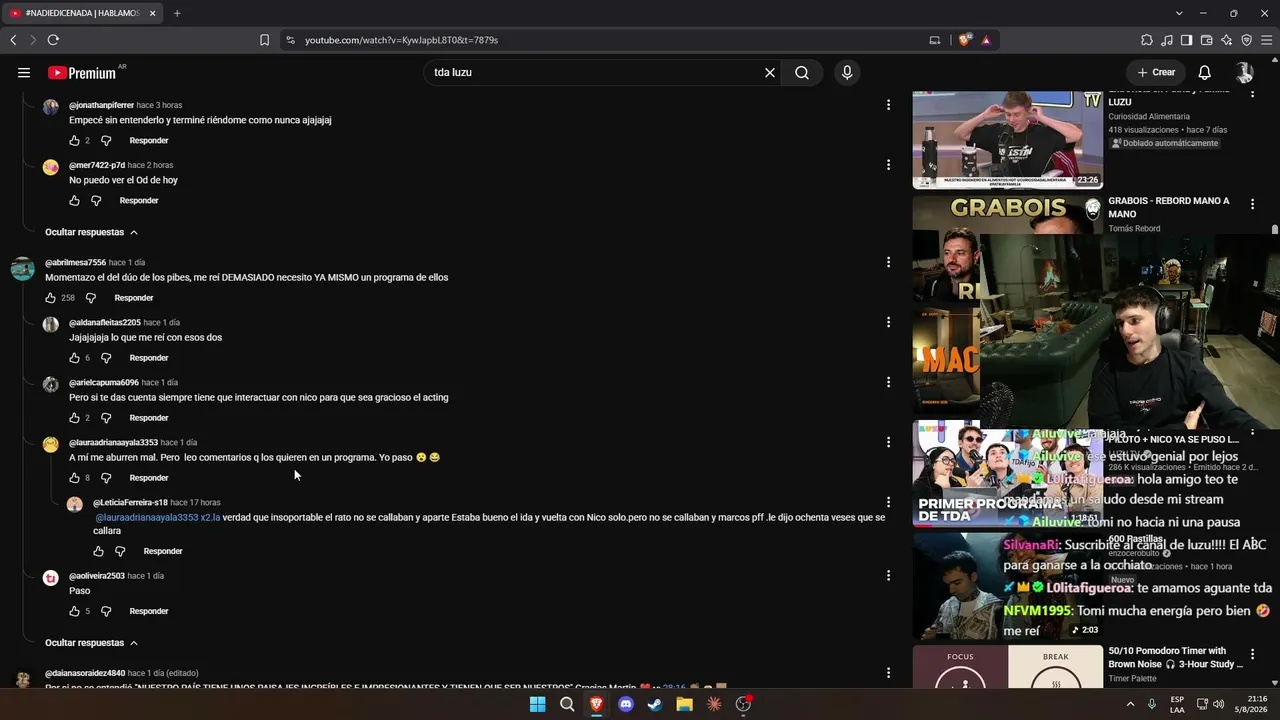Viewport: 1280px width, 720px height.
Task: Open the Brave Shields icon
Action: (x=964, y=40)
